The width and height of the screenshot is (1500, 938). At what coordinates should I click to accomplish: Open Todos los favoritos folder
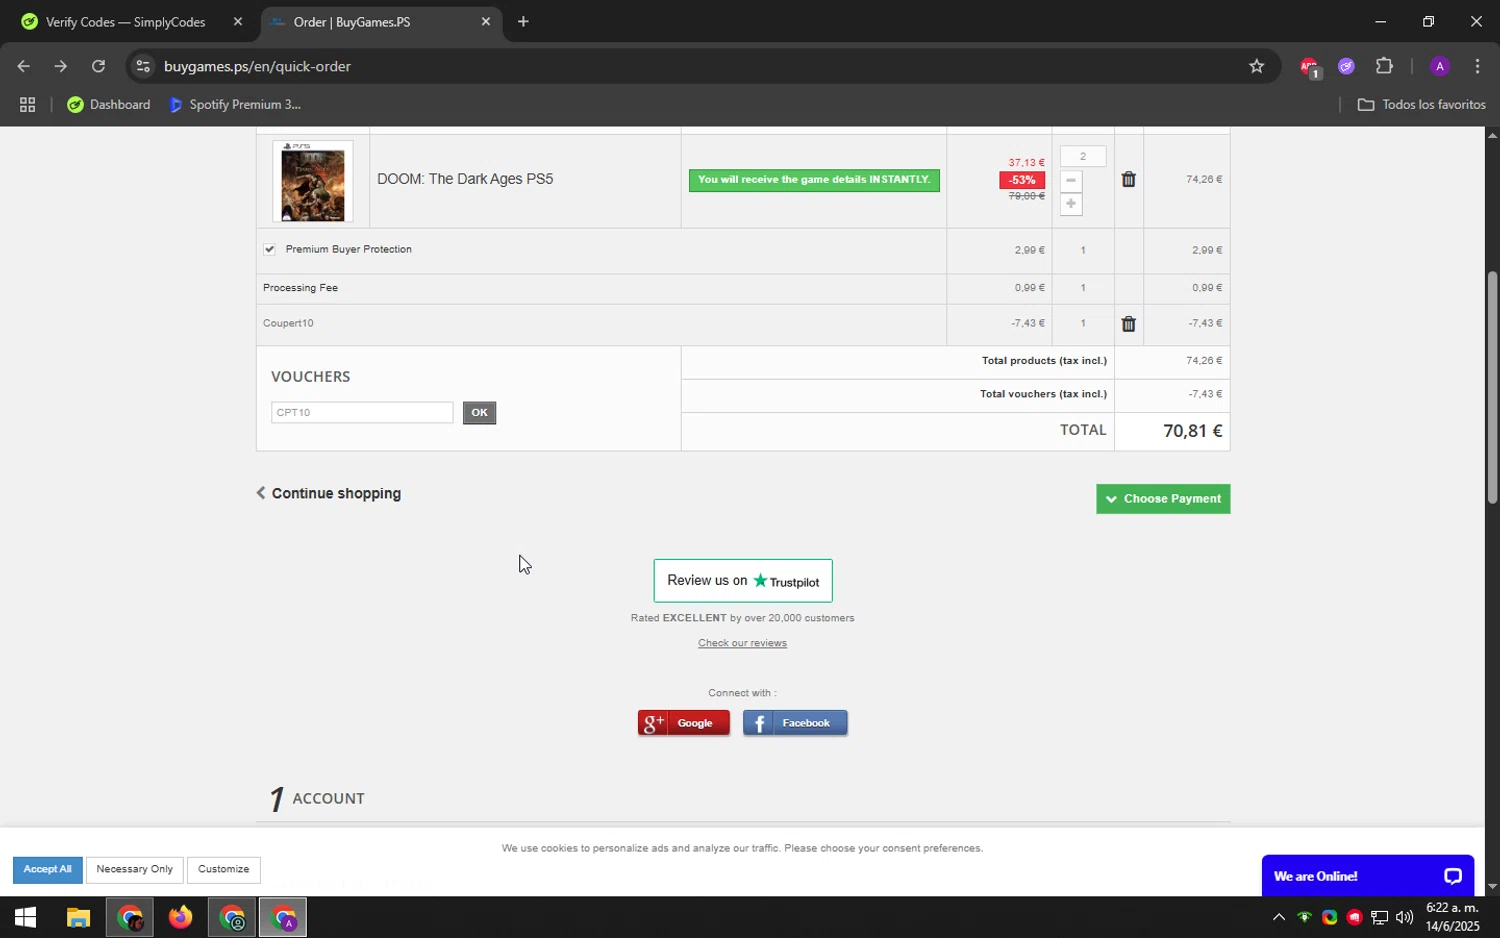tap(1421, 104)
